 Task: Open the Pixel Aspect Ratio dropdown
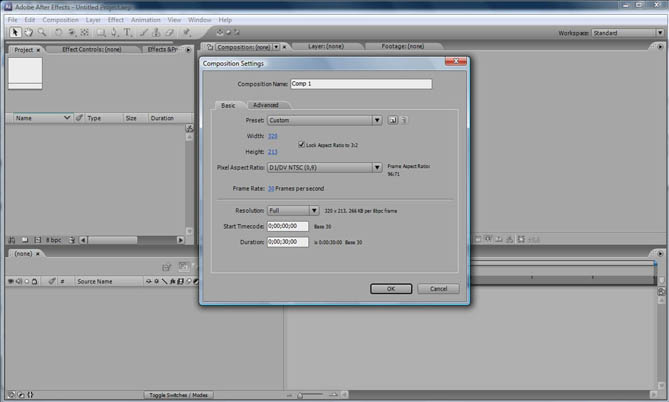[324, 168]
